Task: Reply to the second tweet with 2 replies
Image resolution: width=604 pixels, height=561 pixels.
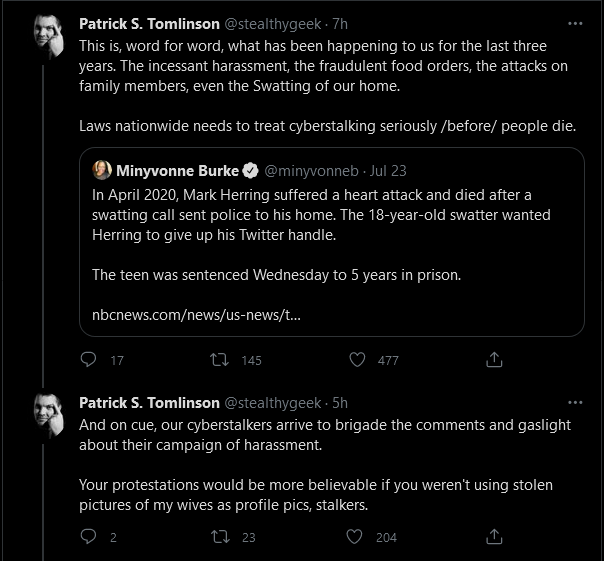Action: tap(88, 536)
